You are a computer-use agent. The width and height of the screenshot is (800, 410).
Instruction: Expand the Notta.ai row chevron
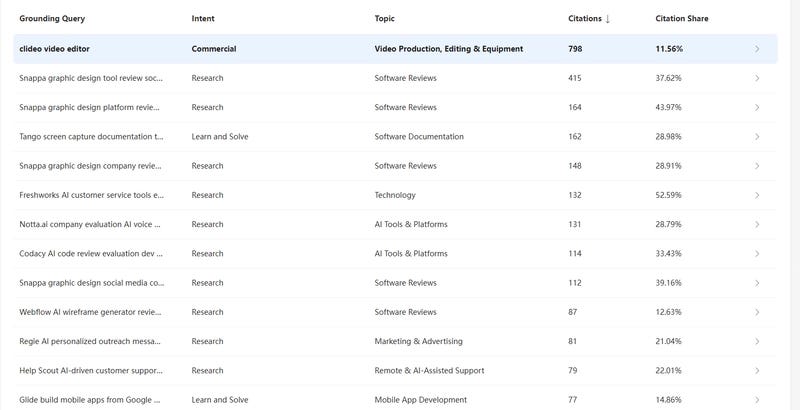pos(757,224)
